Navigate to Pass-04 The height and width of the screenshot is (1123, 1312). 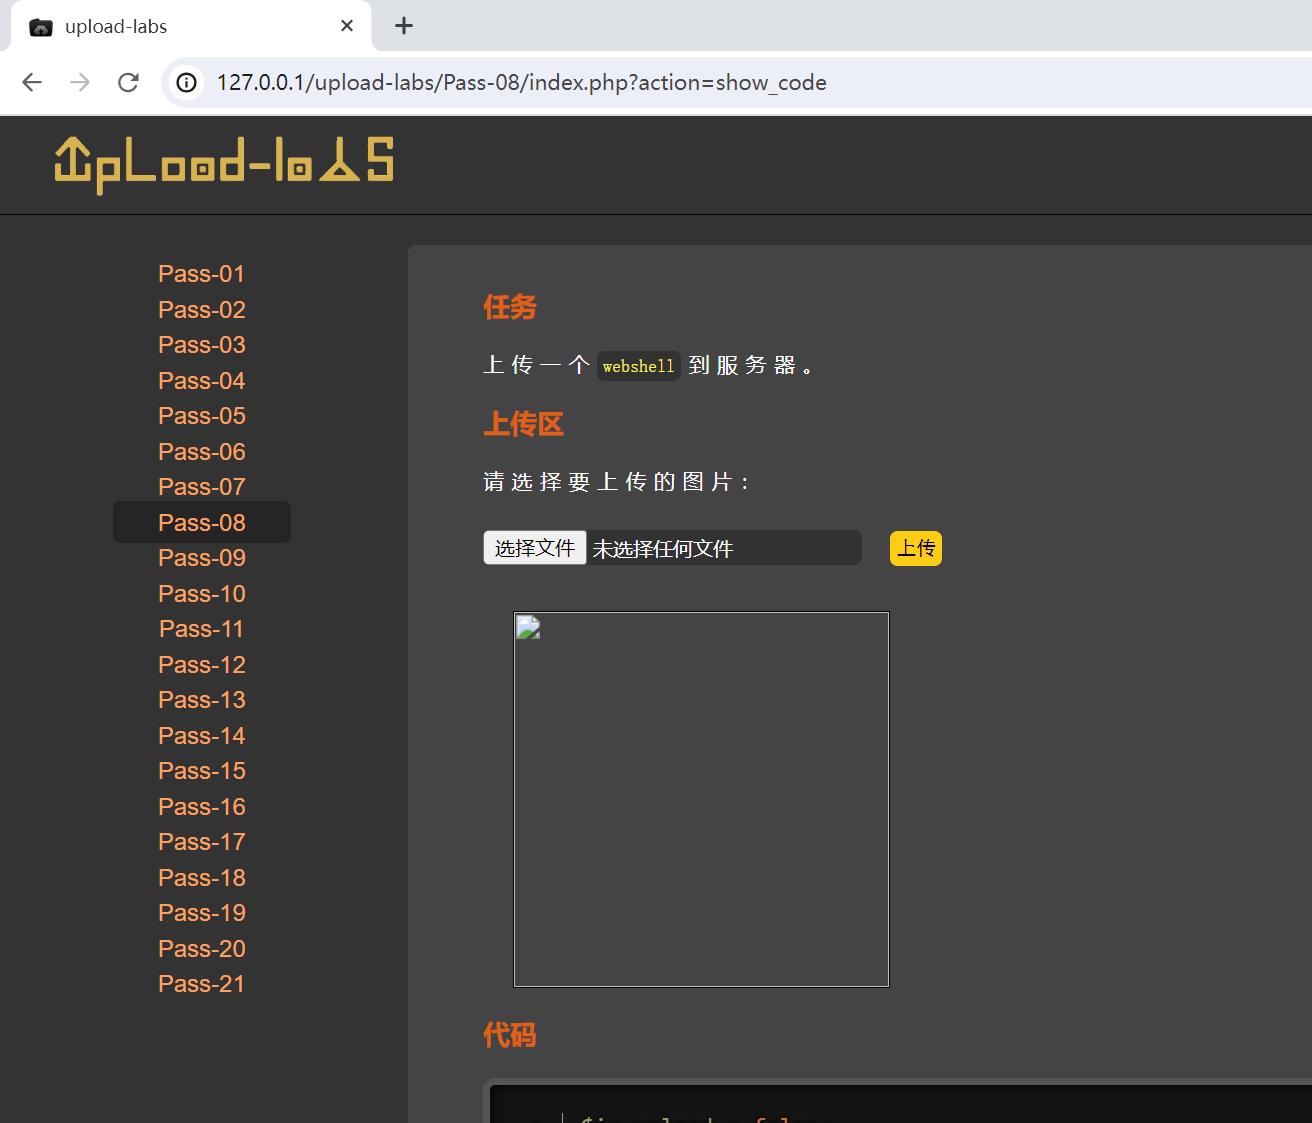click(202, 381)
